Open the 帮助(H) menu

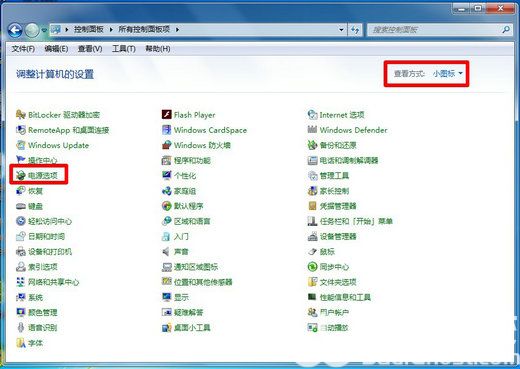[x=158, y=49]
